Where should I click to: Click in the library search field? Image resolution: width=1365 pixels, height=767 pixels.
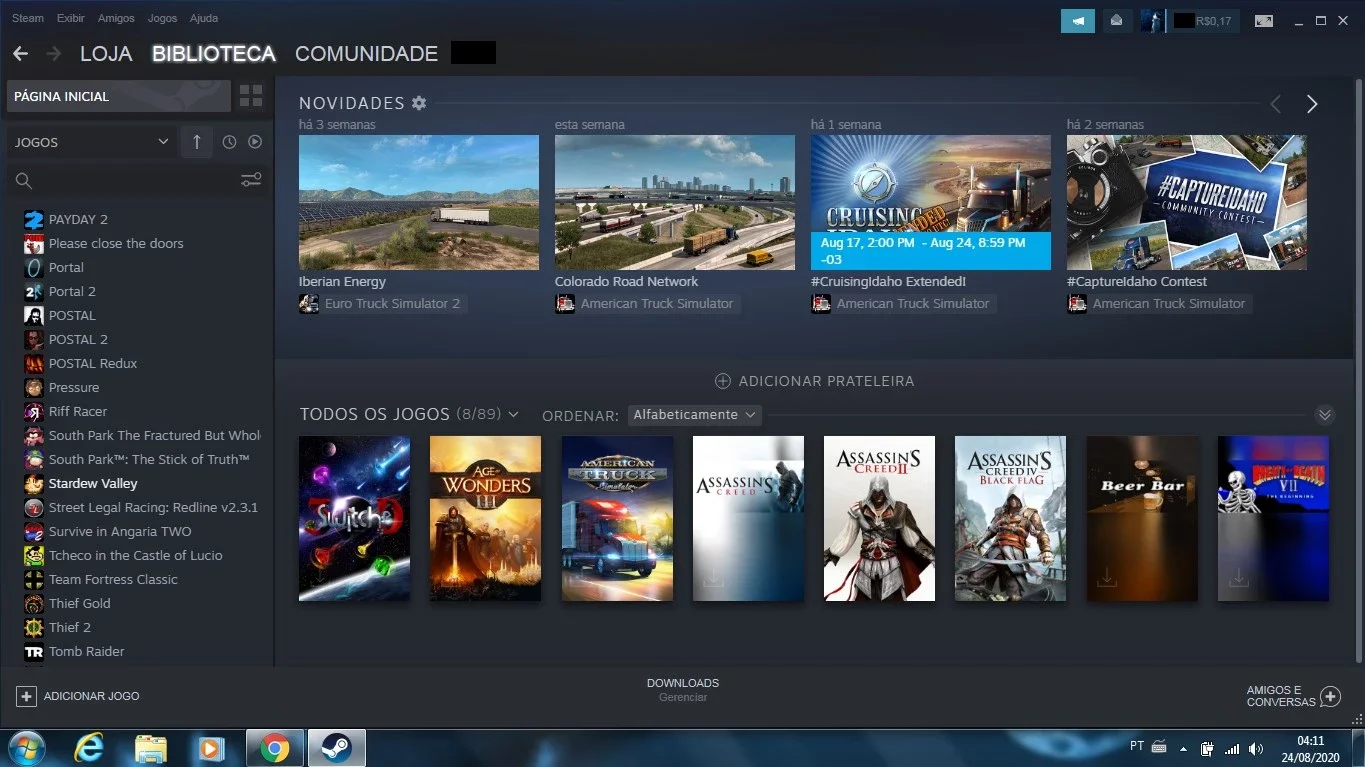[137, 181]
